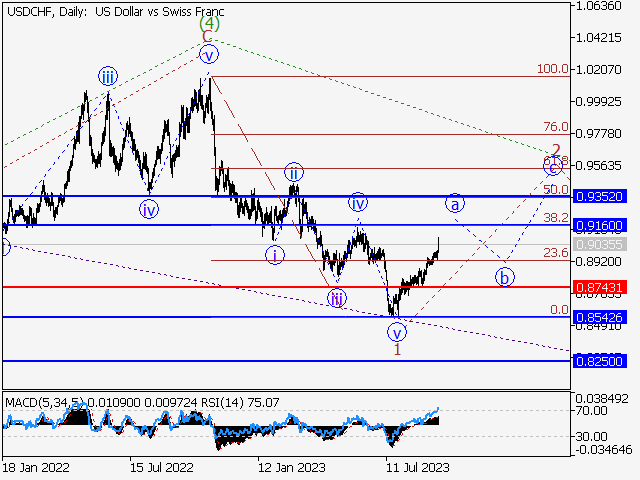Select the Fibonacci 0.0 level label

pyautogui.click(x=559, y=310)
